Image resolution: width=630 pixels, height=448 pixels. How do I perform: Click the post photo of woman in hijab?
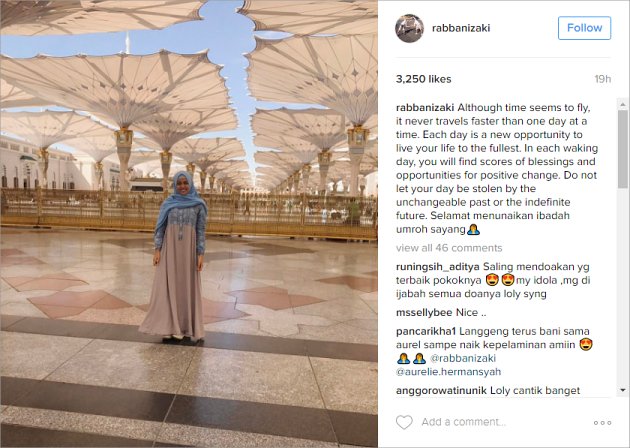(189, 224)
